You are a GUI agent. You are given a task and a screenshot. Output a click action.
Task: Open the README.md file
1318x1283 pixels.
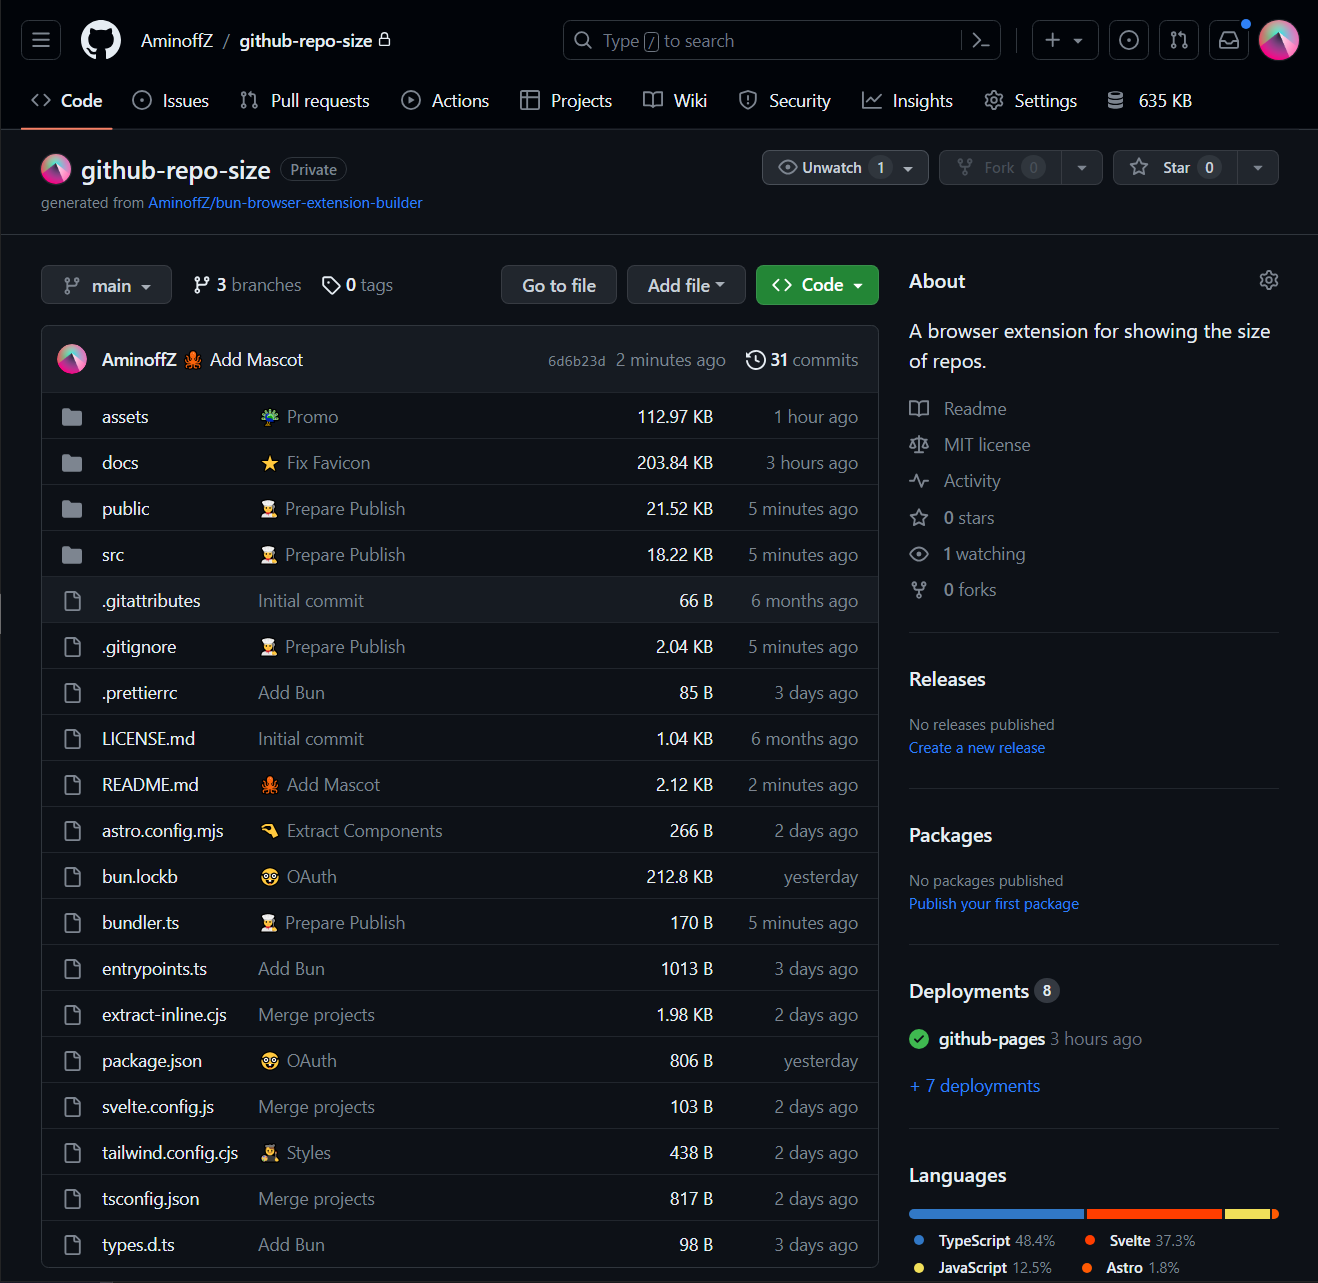pyautogui.click(x=150, y=785)
